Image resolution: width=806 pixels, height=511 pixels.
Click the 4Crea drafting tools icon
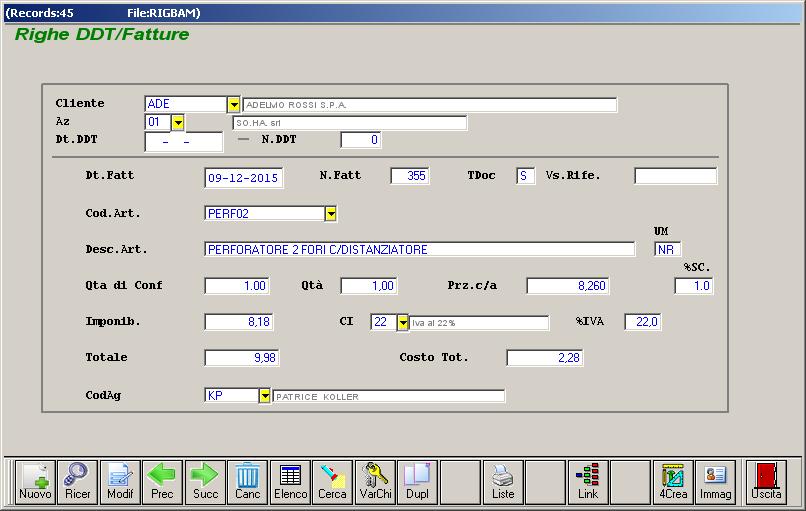pos(673,482)
